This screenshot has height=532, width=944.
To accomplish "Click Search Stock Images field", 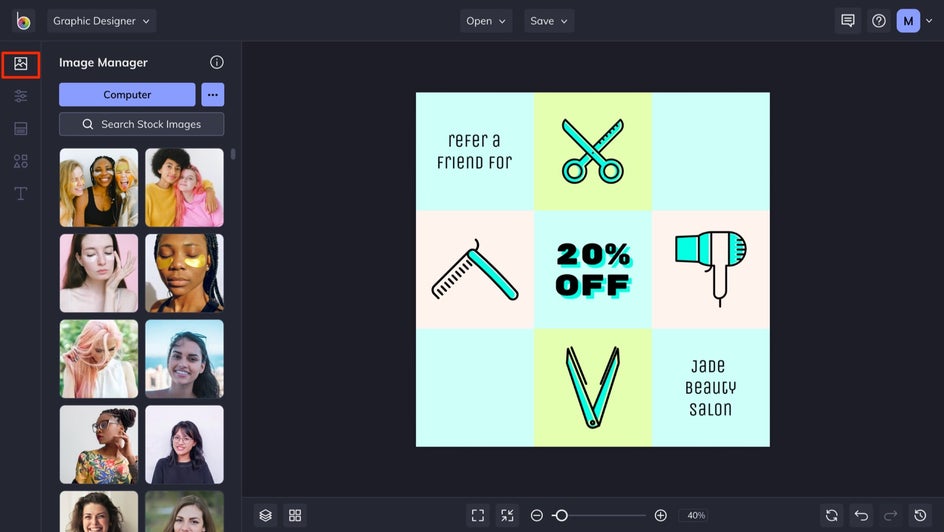I will click(x=141, y=124).
